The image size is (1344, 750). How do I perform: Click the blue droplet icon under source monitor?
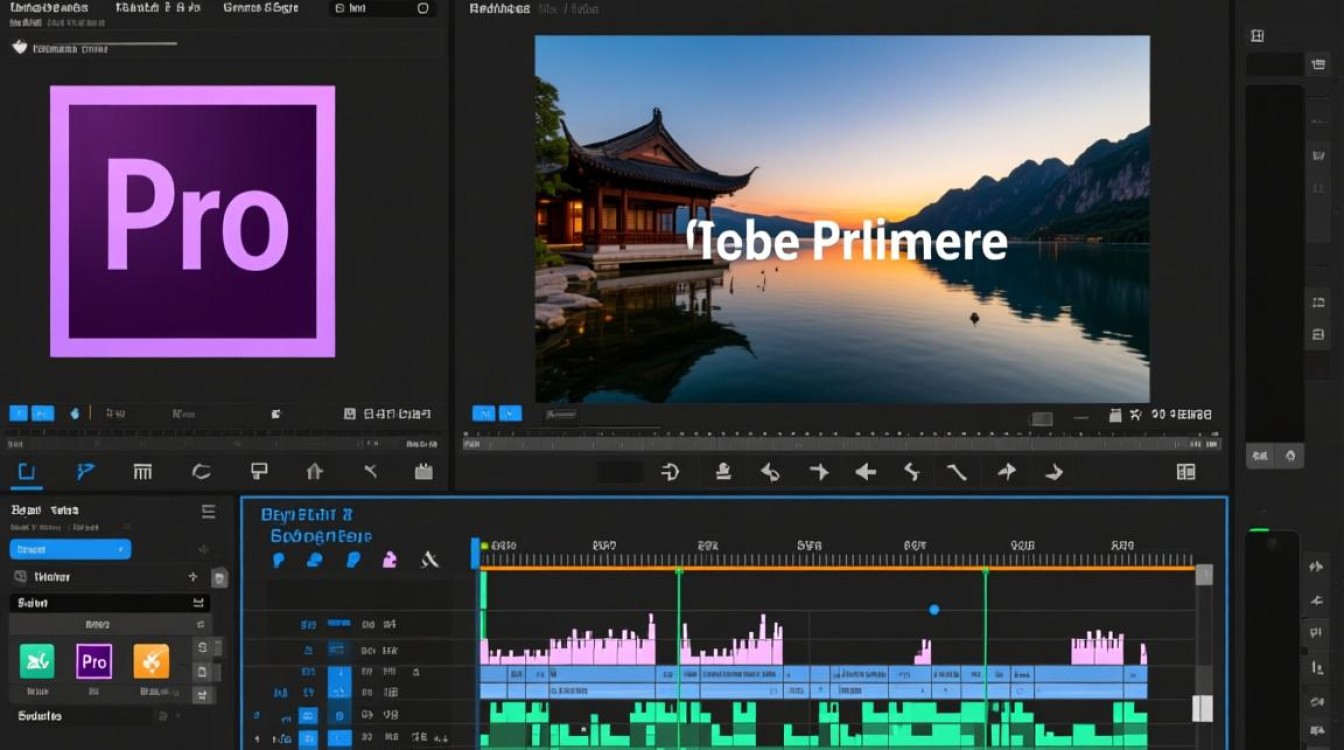[x=74, y=413]
